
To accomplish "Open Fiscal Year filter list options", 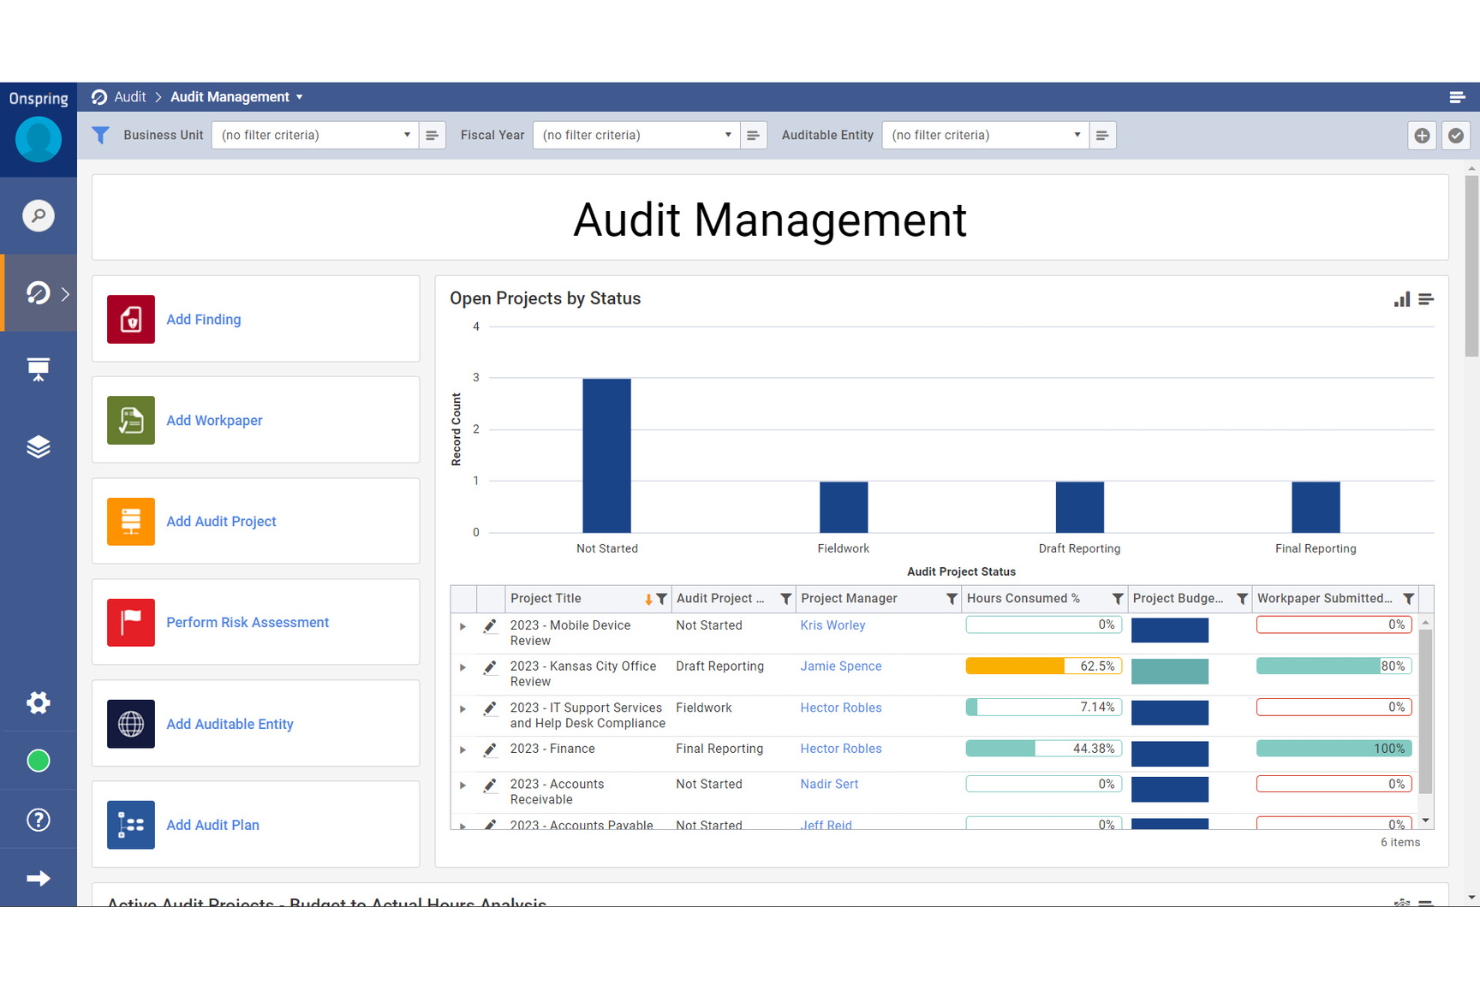I will coord(753,135).
